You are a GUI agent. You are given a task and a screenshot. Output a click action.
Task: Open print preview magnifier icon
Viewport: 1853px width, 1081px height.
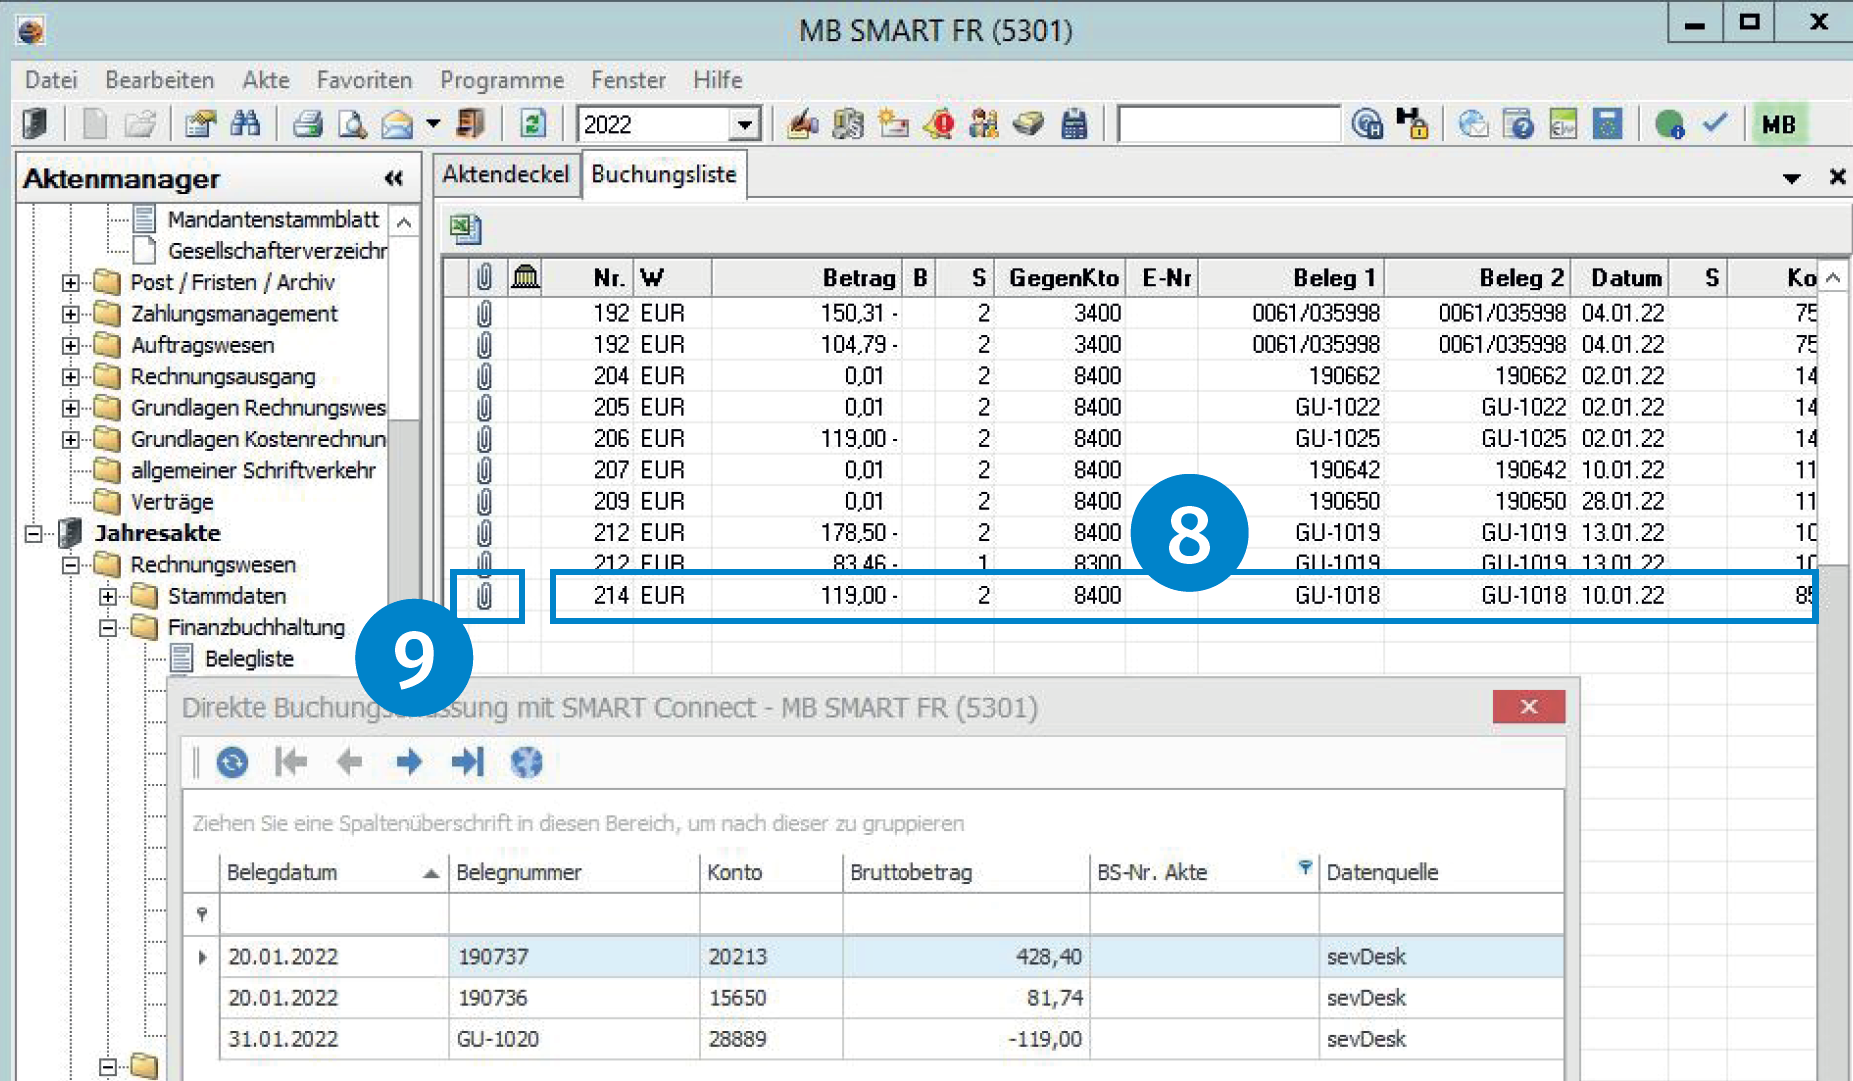pyautogui.click(x=351, y=124)
